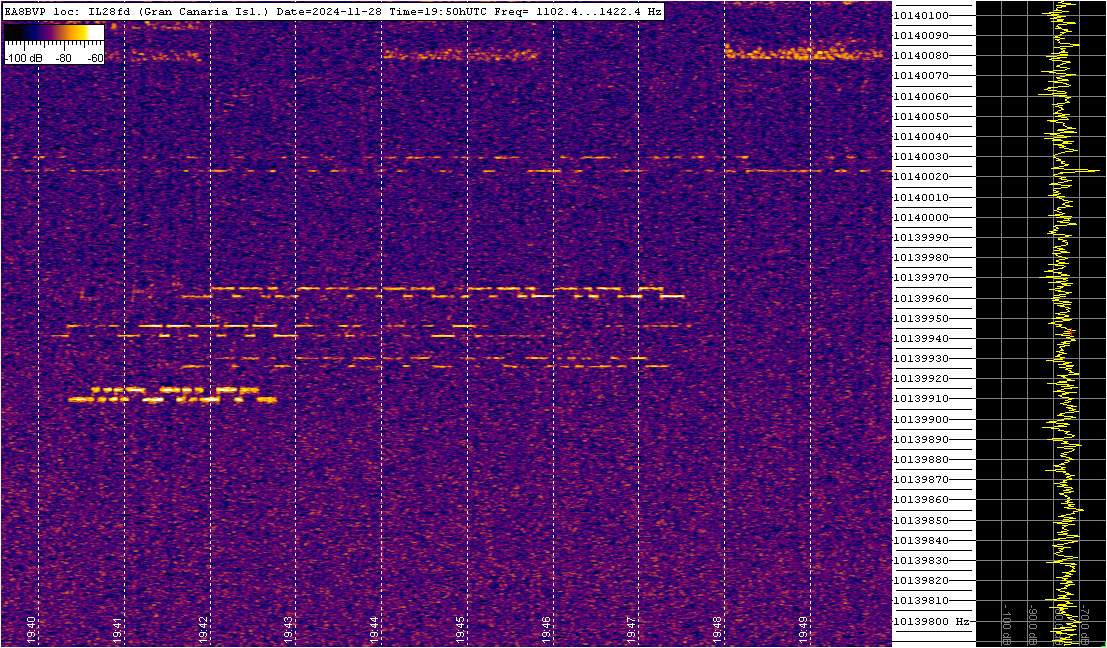Screen dimensions: 1107x648
Task: Click the 19:48 time marker label
Action: coord(717,628)
